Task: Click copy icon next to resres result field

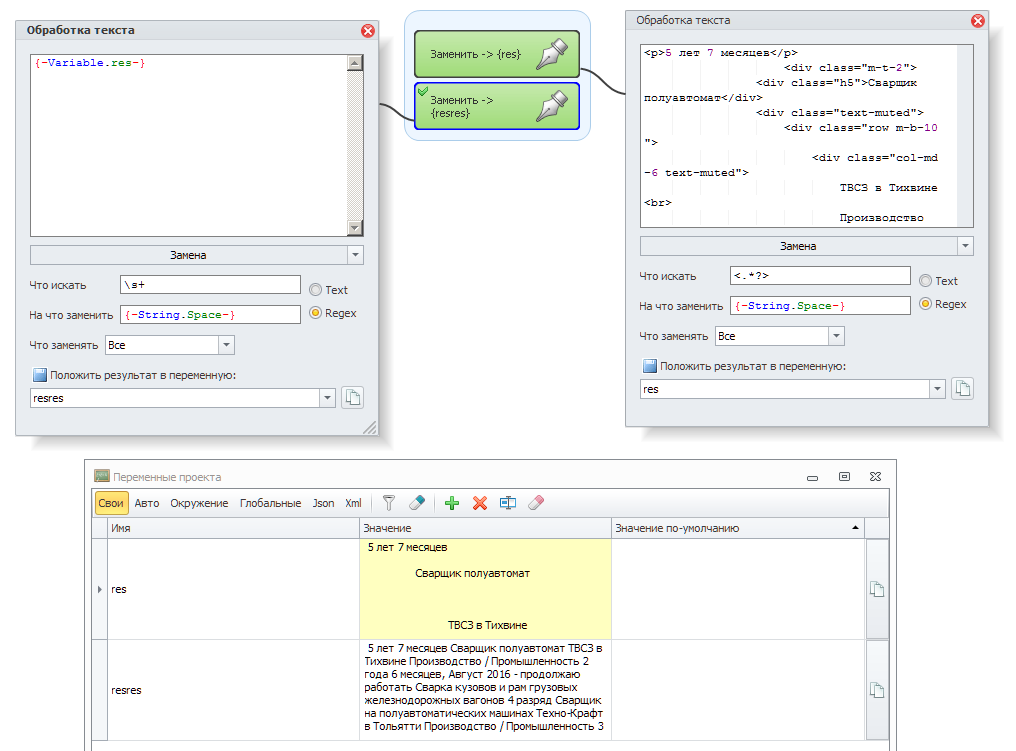Action: pyautogui.click(x=352, y=398)
